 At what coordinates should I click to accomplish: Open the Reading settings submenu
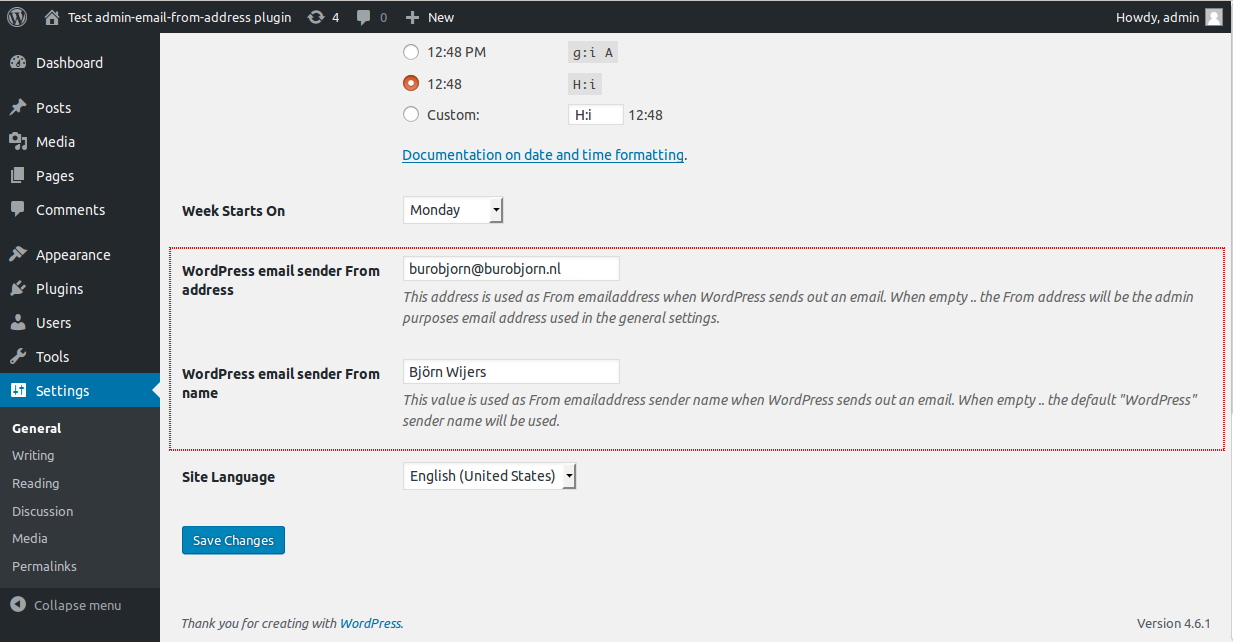point(36,483)
